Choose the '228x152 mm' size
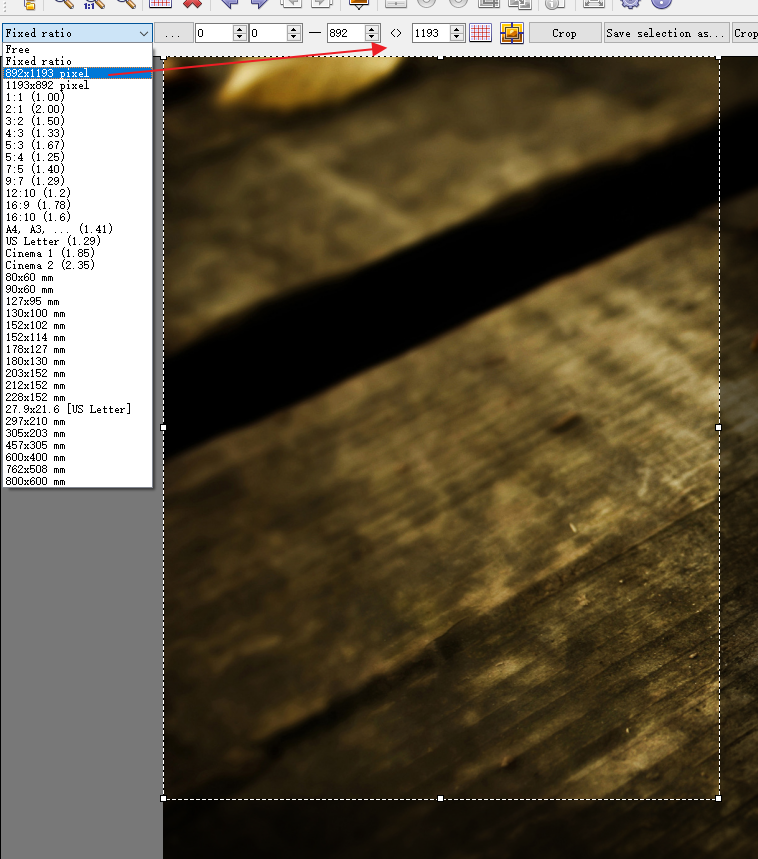The height and width of the screenshot is (859, 758). (77, 398)
